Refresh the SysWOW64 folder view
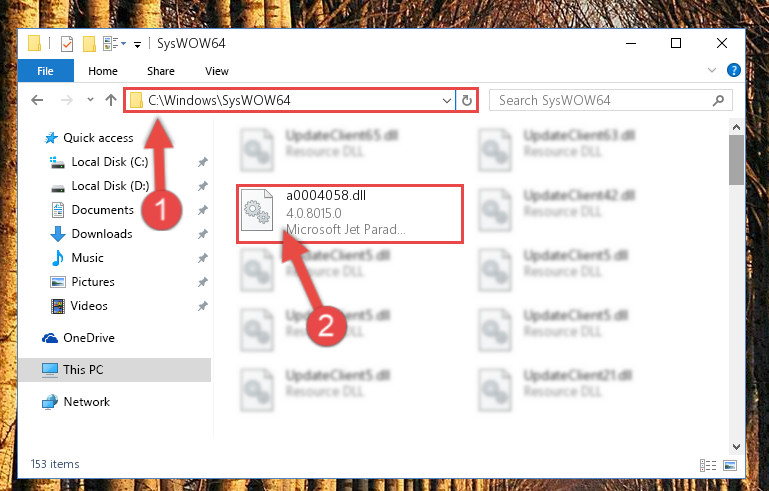Image resolution: width=769 pixels, height=491 pixels. coord(467,101)
